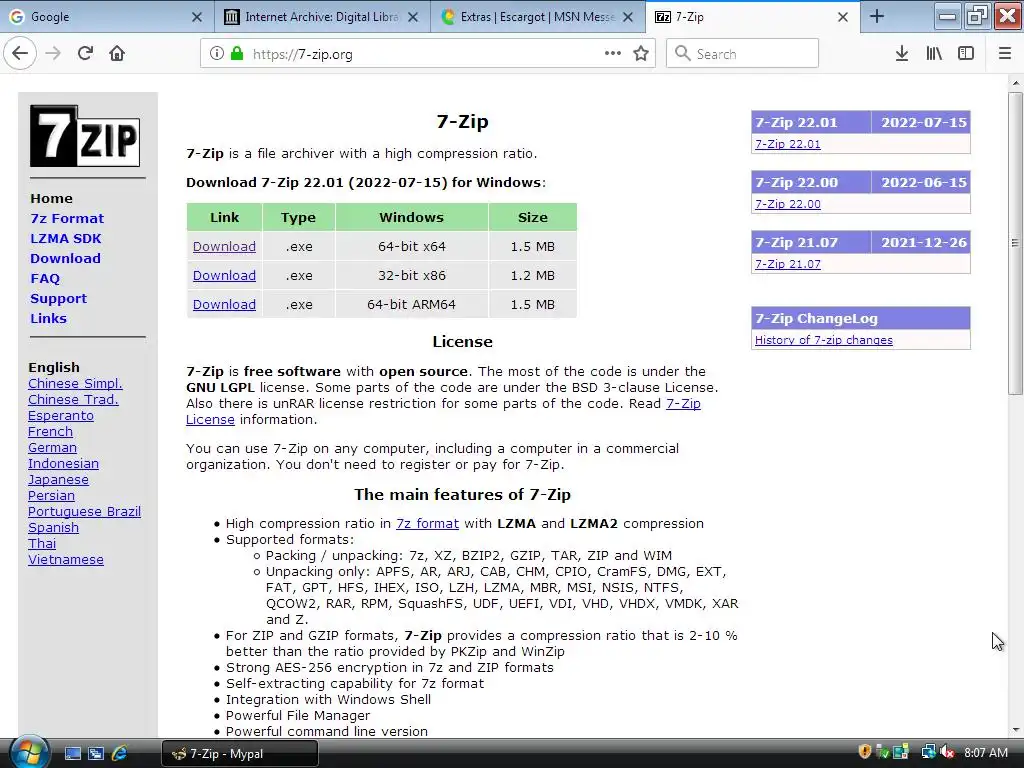1024x768 pixels.
Task: Close the Google tab
Action: 197,17
